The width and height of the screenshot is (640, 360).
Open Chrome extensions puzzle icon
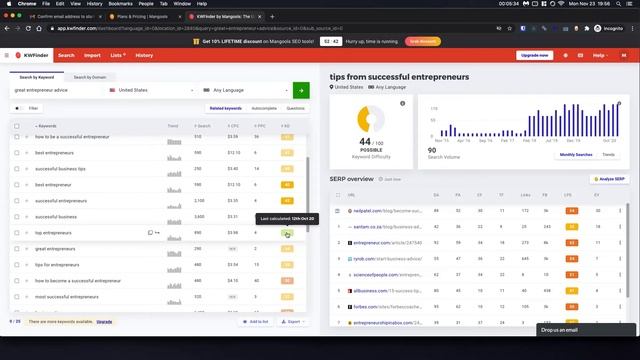pos(587,29)
